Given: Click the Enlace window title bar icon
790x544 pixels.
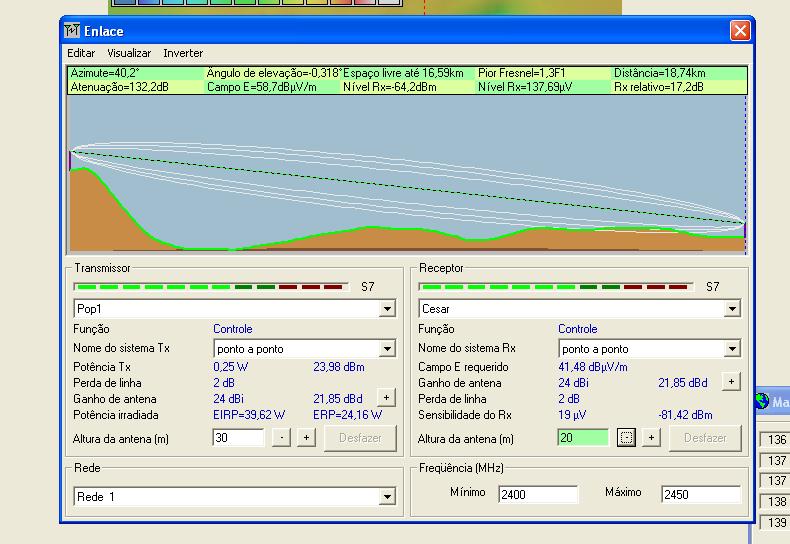Looking at the screenshot, I should coord(71,31).
